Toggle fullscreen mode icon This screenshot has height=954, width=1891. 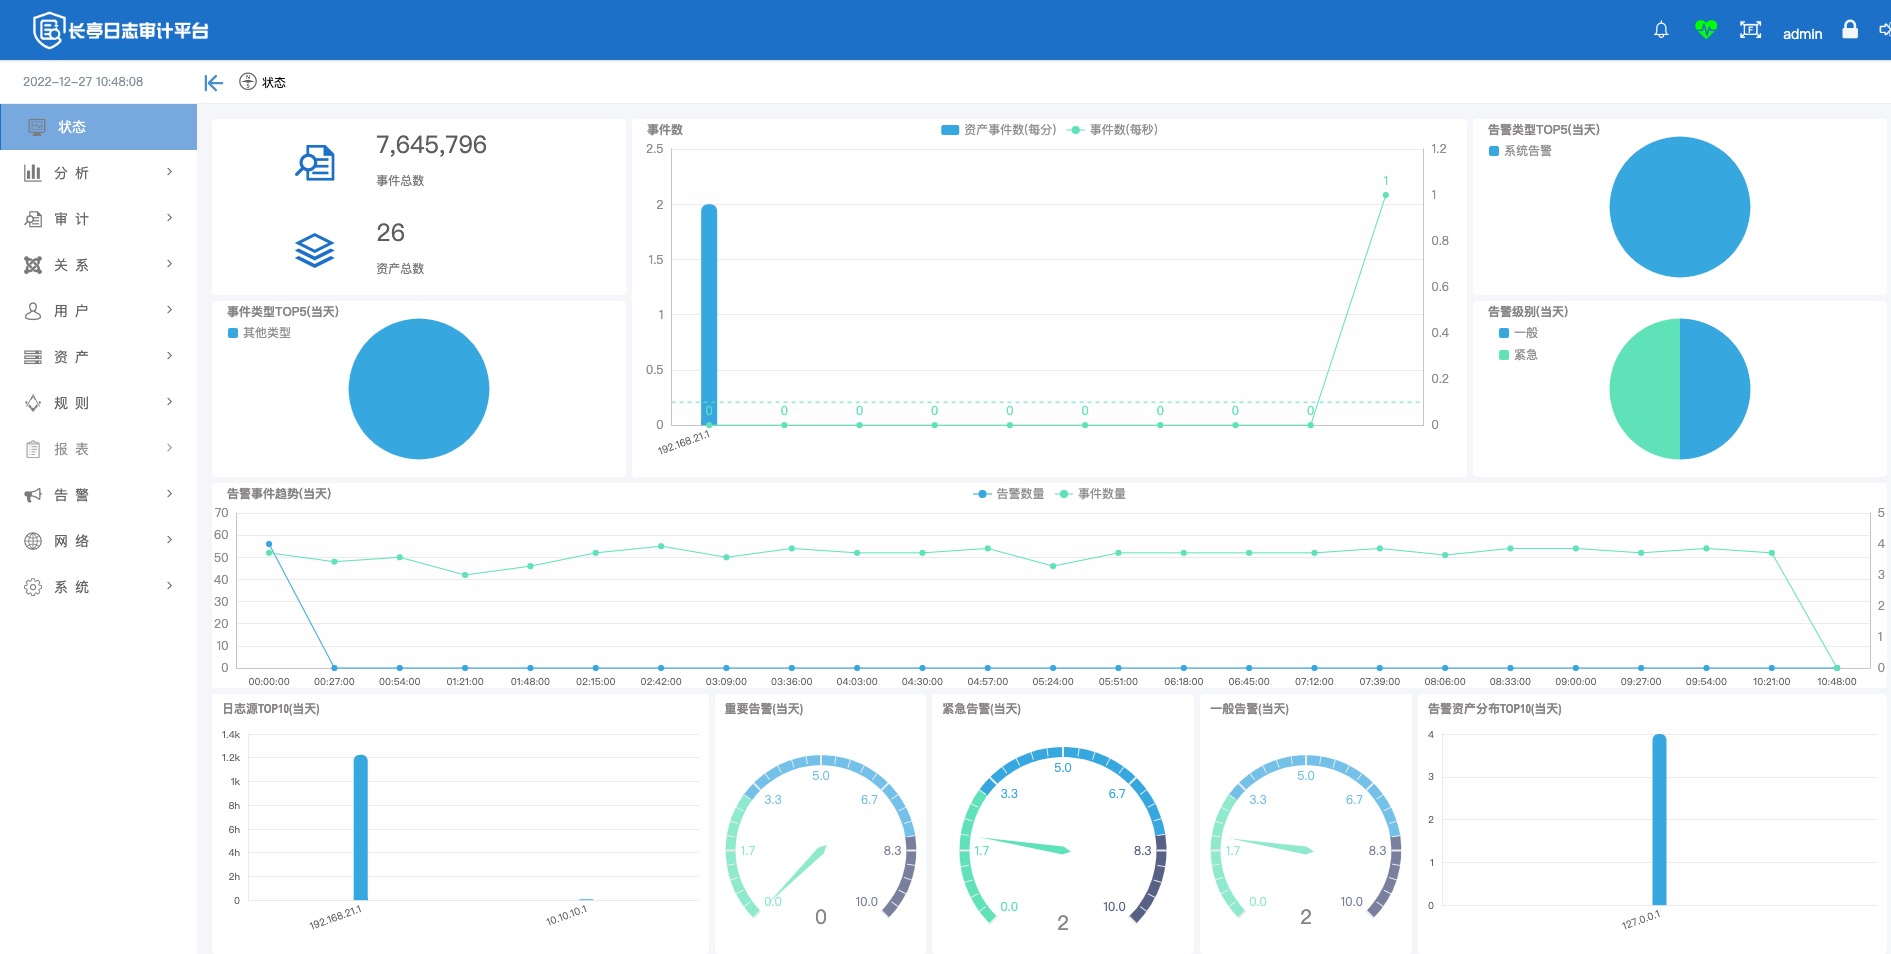[1750, 30]
